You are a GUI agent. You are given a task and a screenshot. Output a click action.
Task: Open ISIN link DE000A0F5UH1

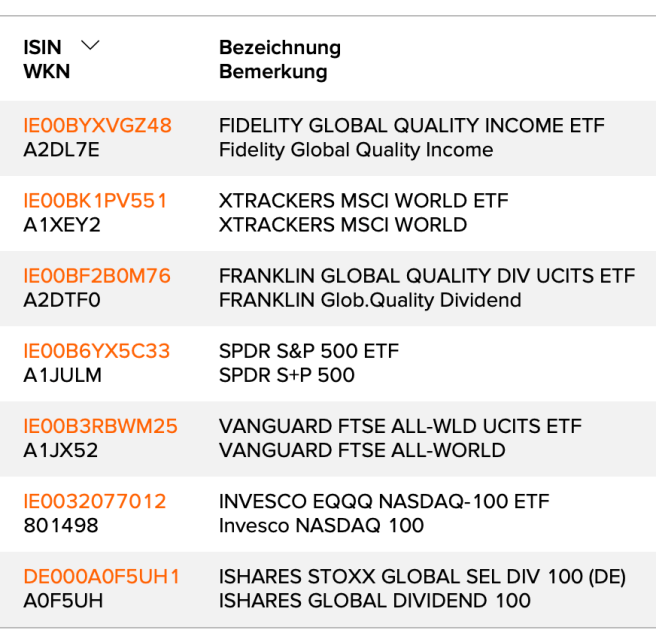point(101,577)
